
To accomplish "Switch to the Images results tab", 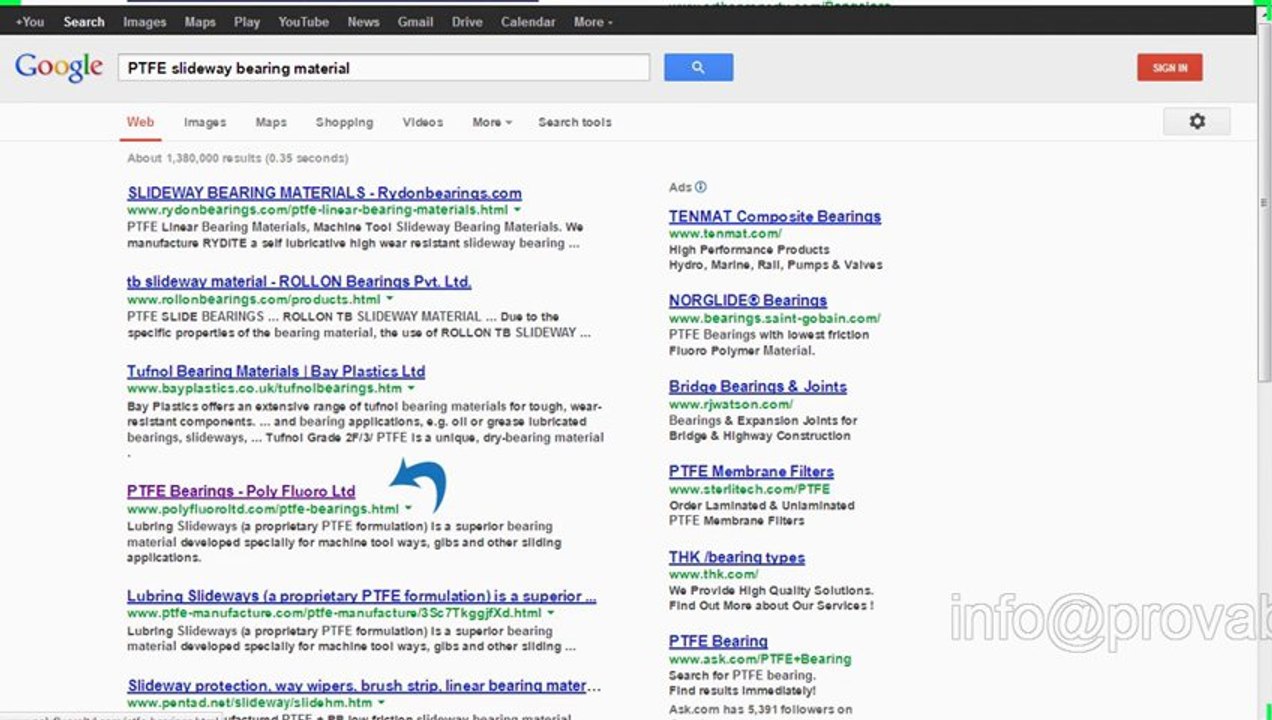I will 205,122.
